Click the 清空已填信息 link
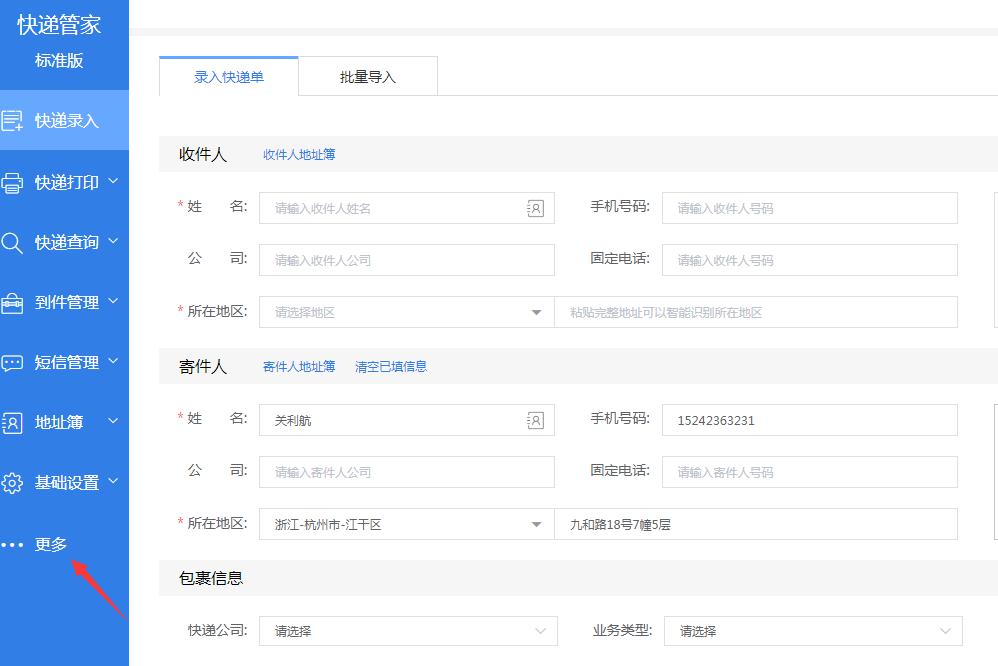This screenshot has height=666, width=998. [x=391, y=367]
